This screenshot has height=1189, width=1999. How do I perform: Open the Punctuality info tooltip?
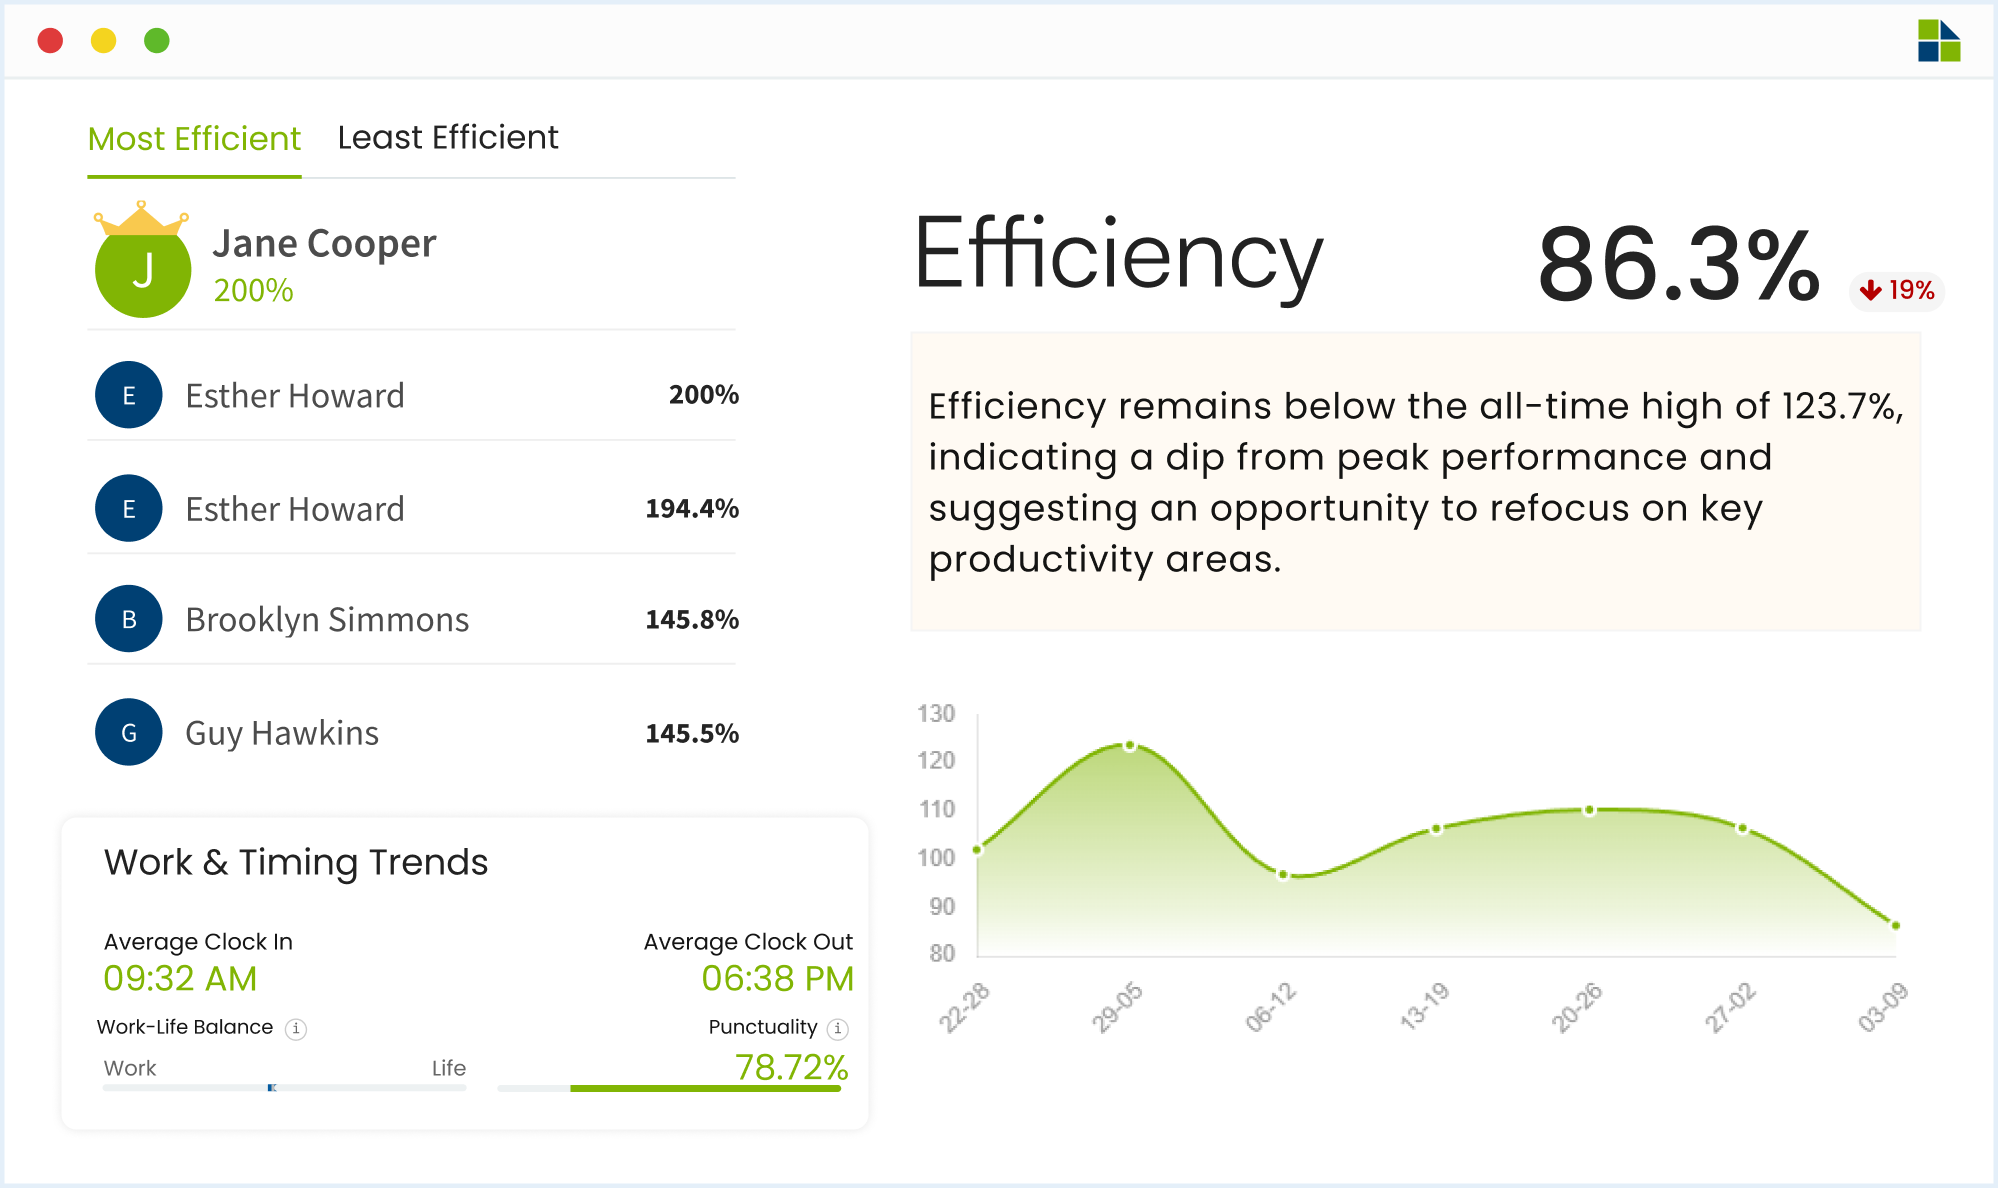pos(837,1028)
